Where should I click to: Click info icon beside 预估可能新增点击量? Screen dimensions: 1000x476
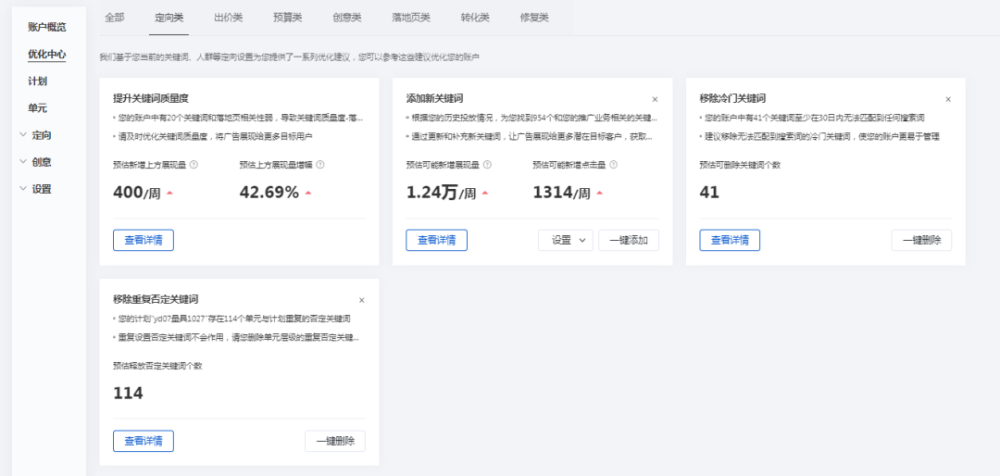(x=613, y=165)
